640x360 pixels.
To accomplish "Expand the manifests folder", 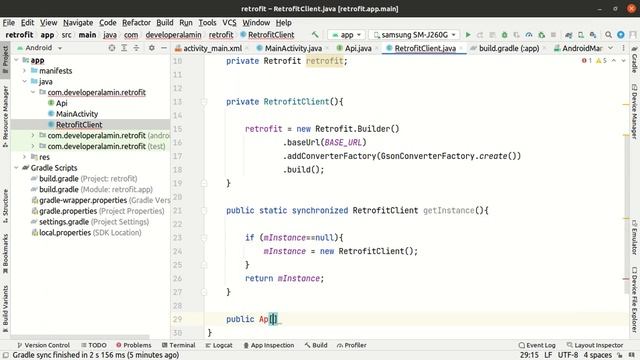I will tap(24, 71).
